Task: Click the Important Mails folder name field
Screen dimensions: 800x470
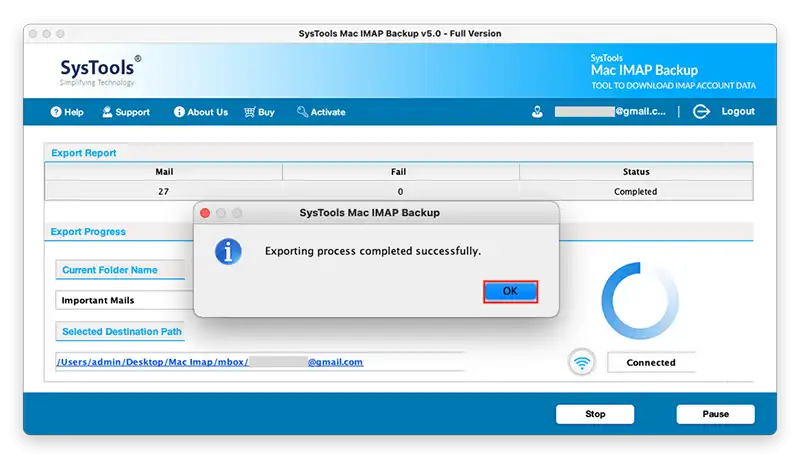Action: [124, 300]
